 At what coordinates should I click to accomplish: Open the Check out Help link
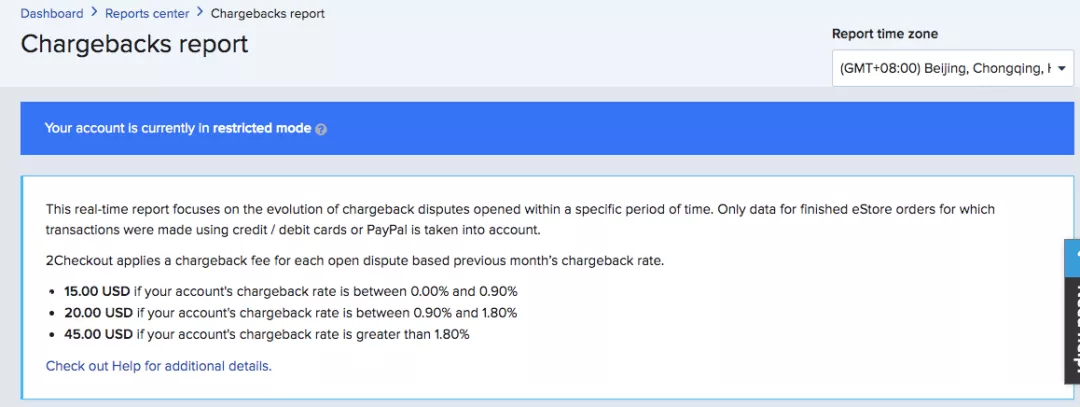click(x=158, y=366)
